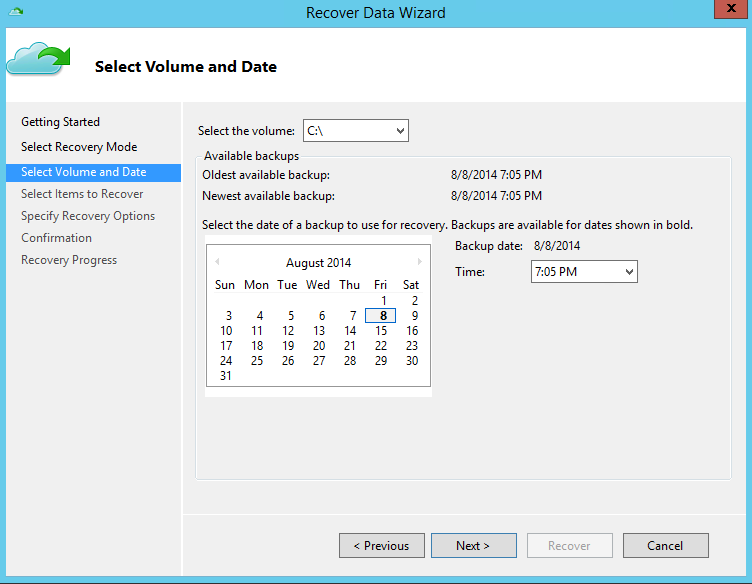Click the Next button
The height and width of the screenshot is (584, 752).
pyautogui.click(x=474, y=546)
